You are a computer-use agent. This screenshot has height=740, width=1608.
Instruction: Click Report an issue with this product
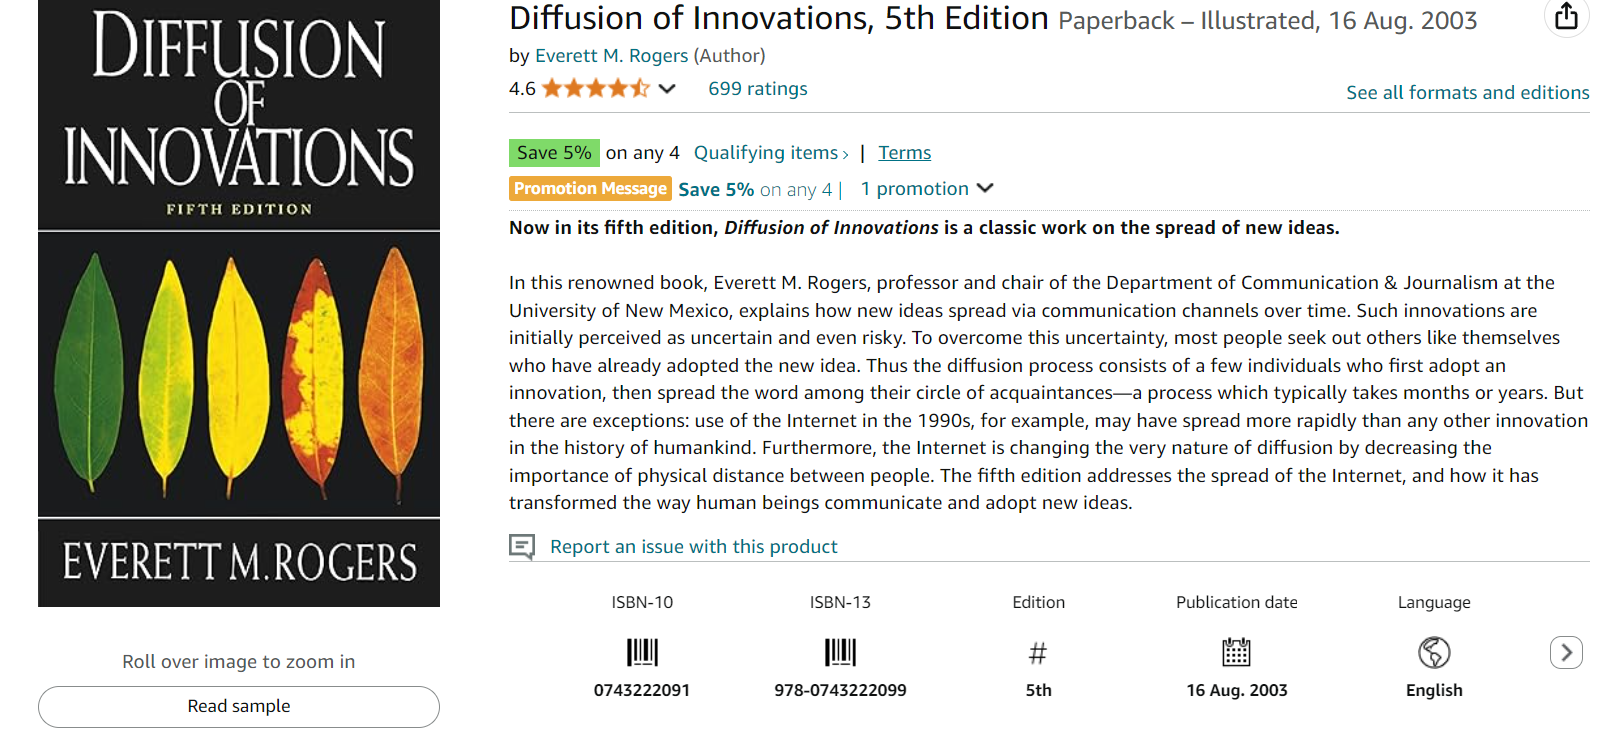[693, 547]
